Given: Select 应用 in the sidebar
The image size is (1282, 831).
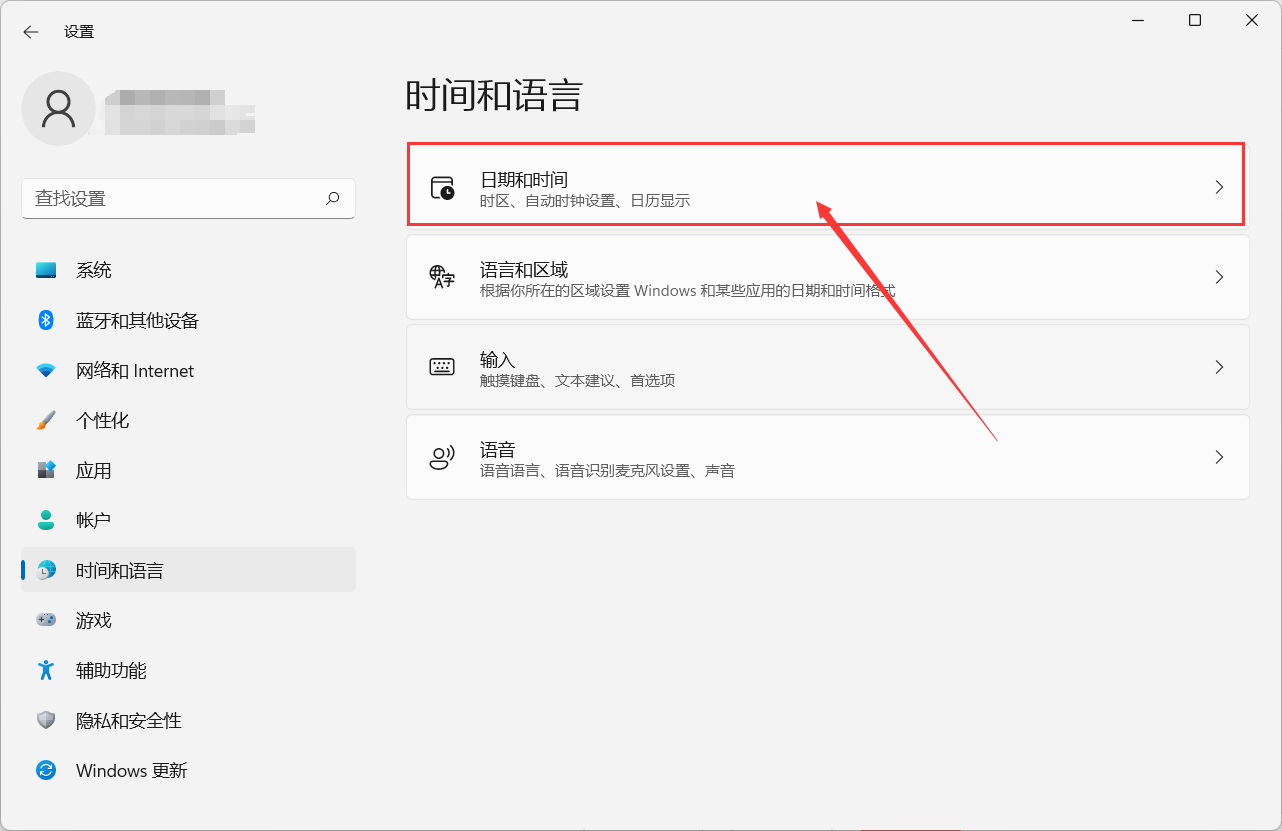Looking at the screenshot, I should (188, 470).
